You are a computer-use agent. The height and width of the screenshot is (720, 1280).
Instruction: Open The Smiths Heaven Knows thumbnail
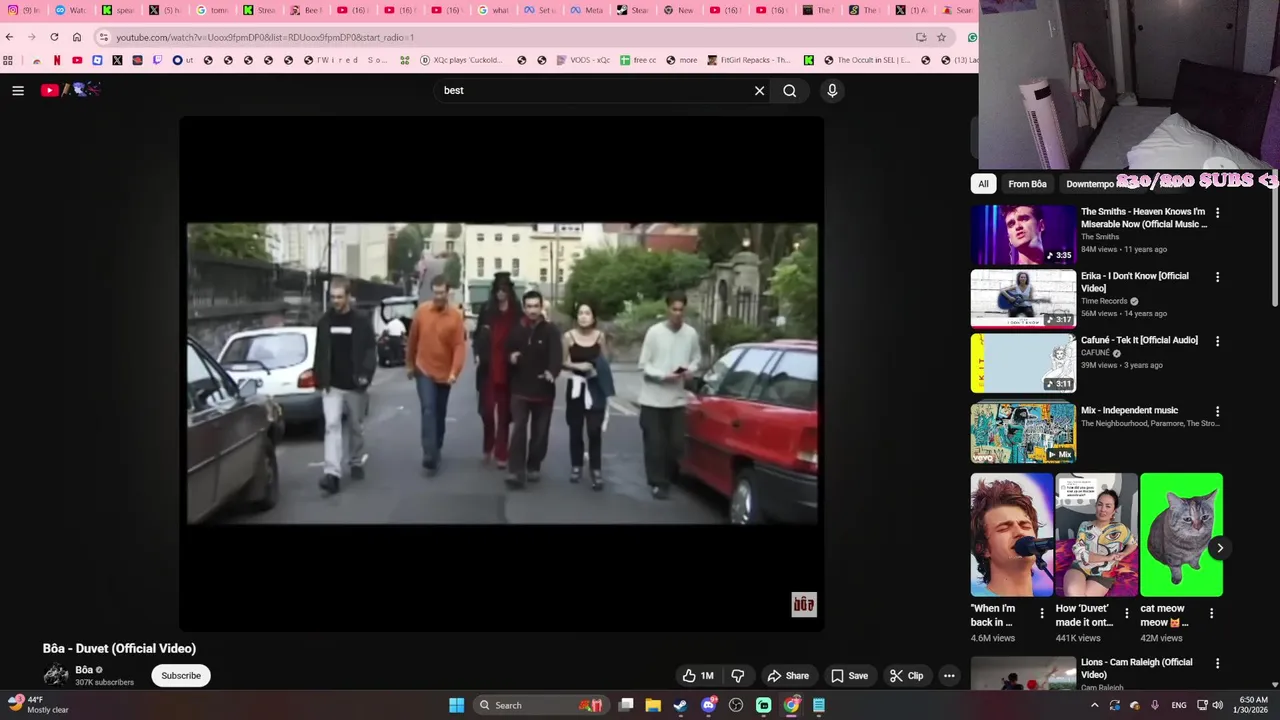point(1023,235)
